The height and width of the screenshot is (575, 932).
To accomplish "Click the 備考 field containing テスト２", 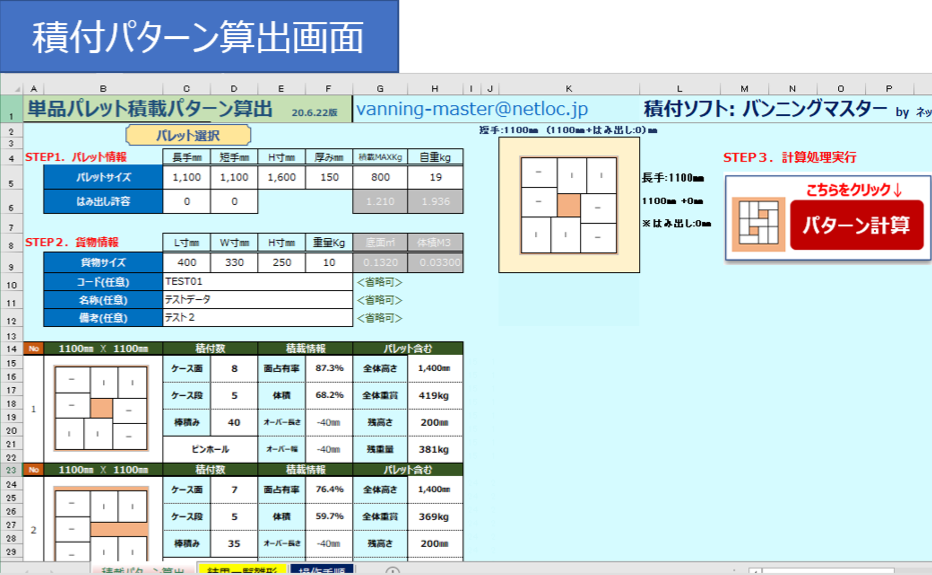I will pyautogui.click(x=258, y=317).
